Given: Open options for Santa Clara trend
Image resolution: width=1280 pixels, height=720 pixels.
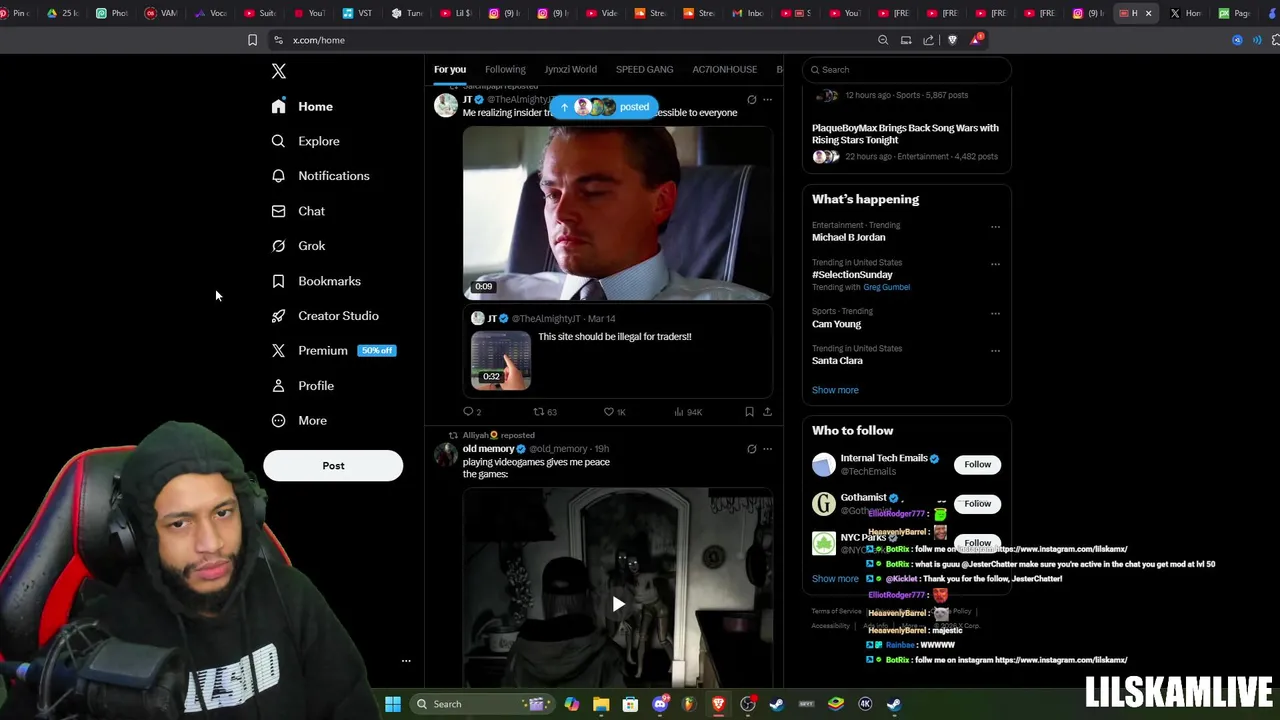Looking at the screenshot, I should [995, 350].
